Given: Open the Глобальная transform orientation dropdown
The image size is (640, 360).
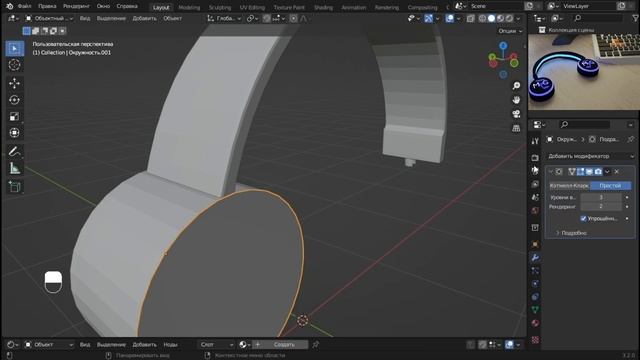Looking at the screenshot, I should 224,18.
